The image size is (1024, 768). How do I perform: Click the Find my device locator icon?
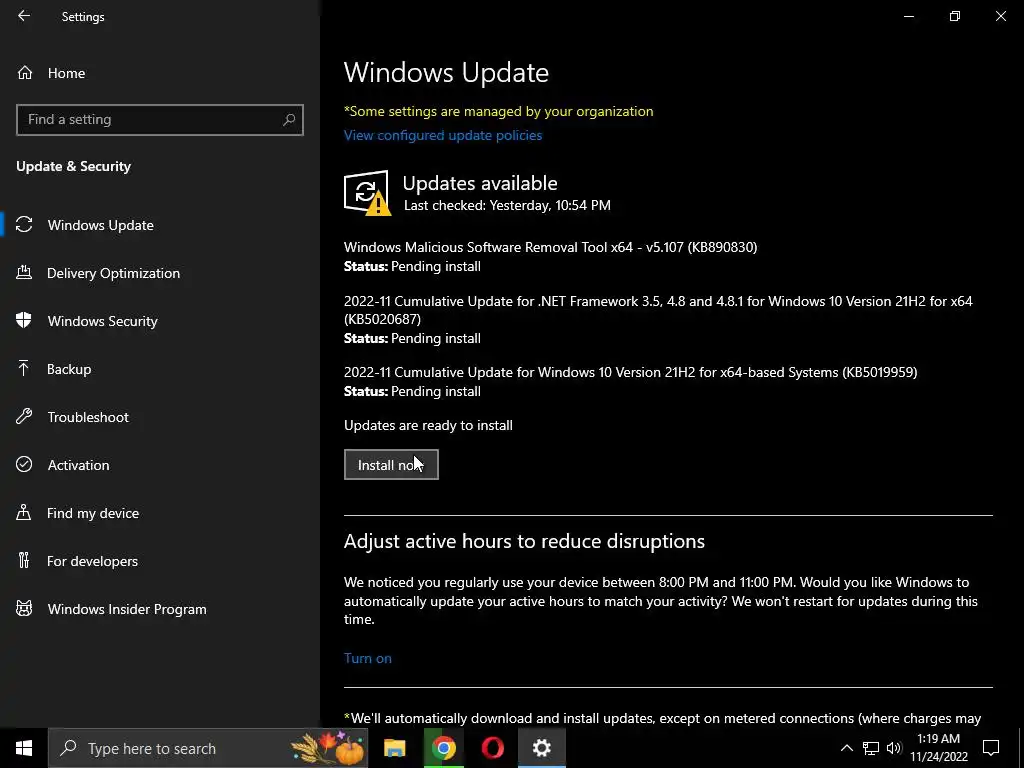click(x=24, y=512)
